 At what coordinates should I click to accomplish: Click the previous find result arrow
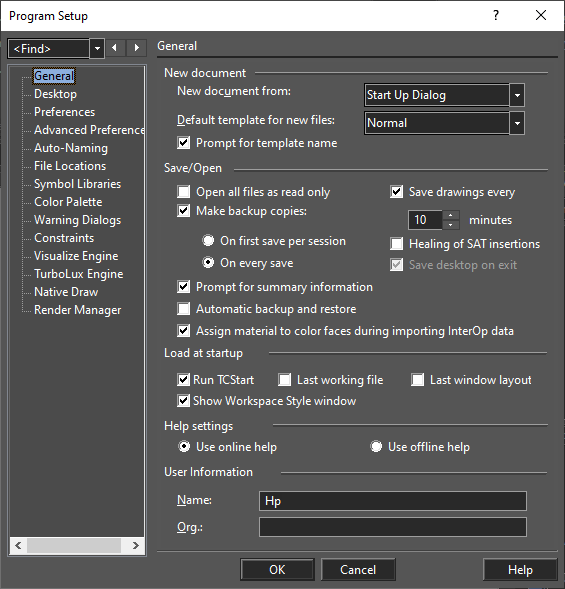pyautogui.click(x=115, y=48)
